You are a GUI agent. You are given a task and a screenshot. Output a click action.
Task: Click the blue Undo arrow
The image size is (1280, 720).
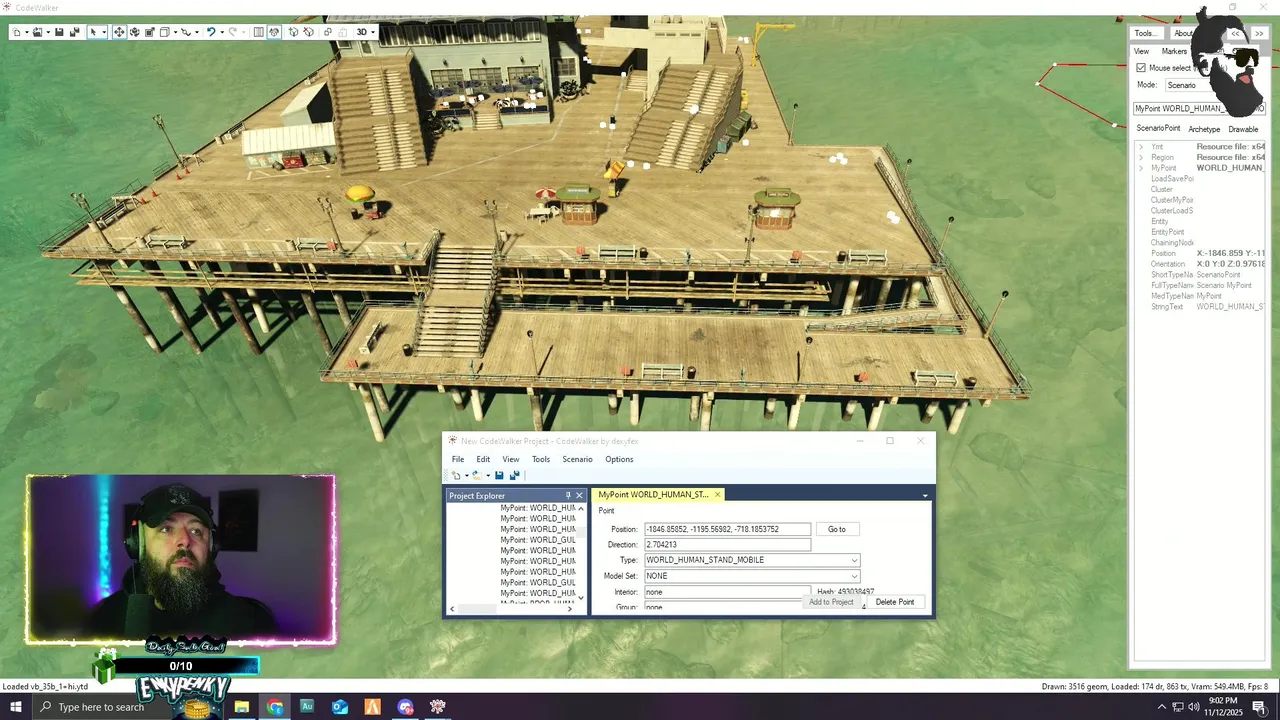[211, 32]
